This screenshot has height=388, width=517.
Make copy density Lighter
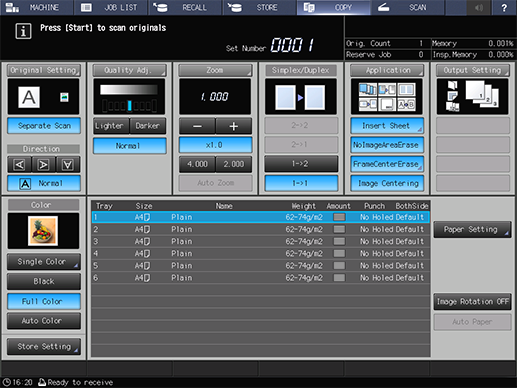tap(111, 126)
